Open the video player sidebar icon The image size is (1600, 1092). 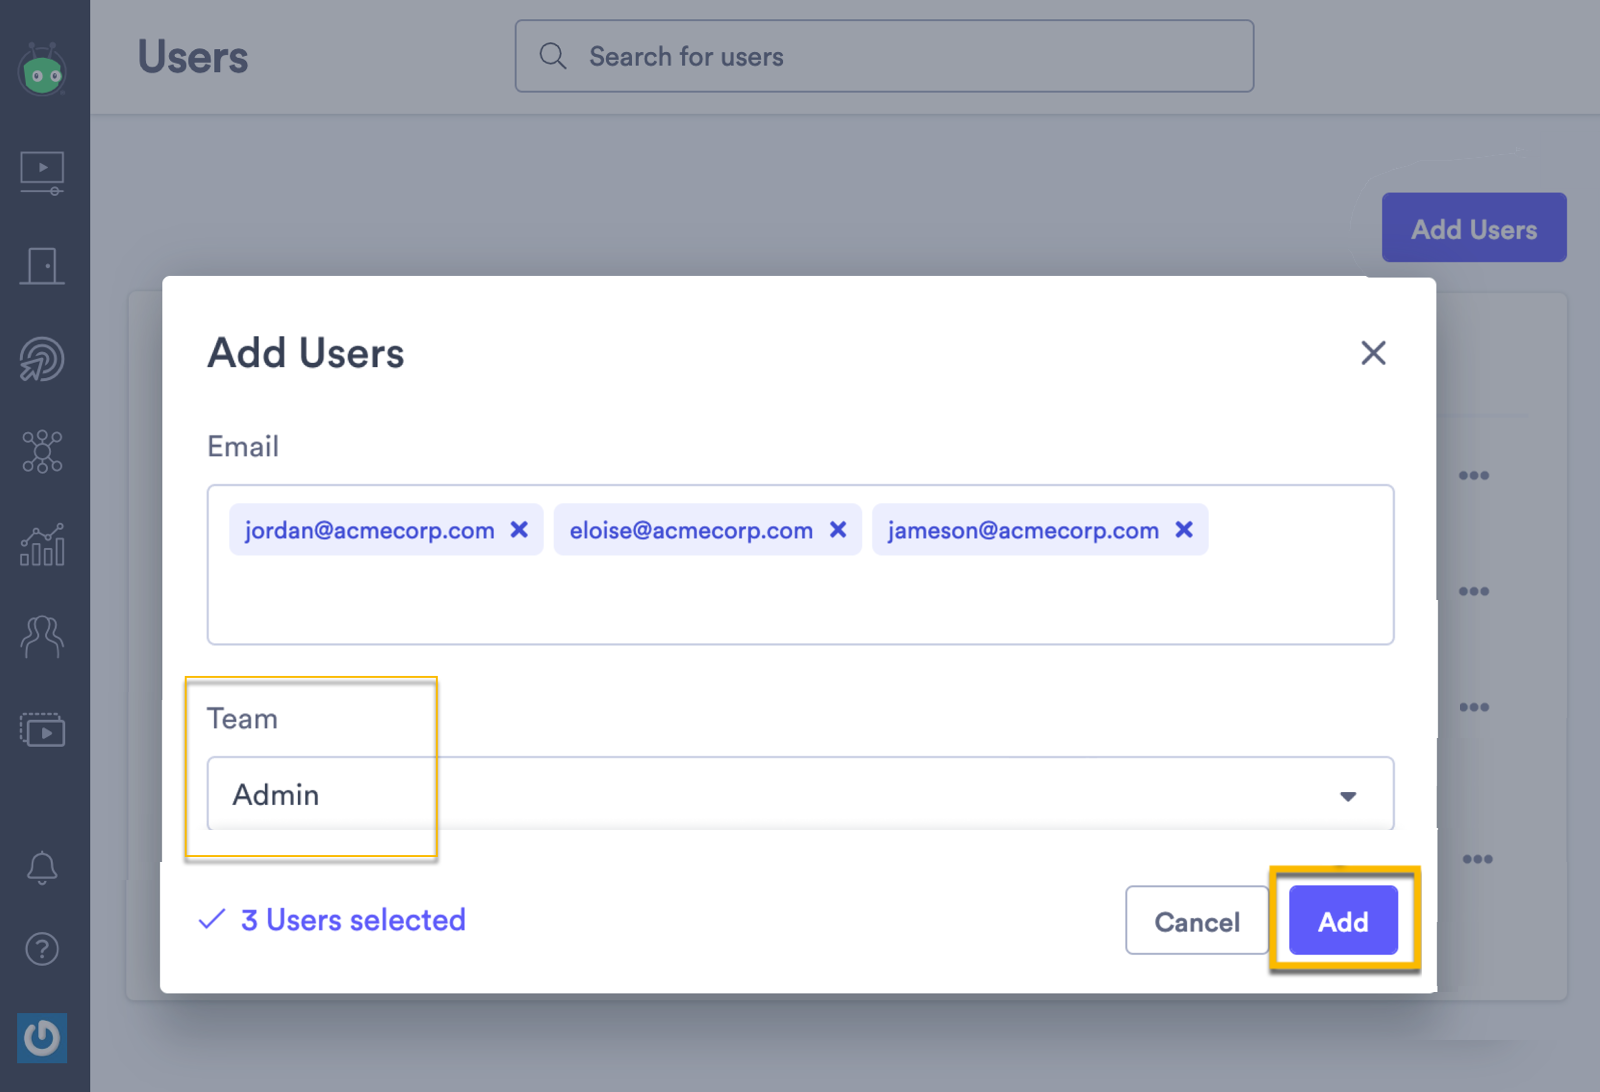42,172
